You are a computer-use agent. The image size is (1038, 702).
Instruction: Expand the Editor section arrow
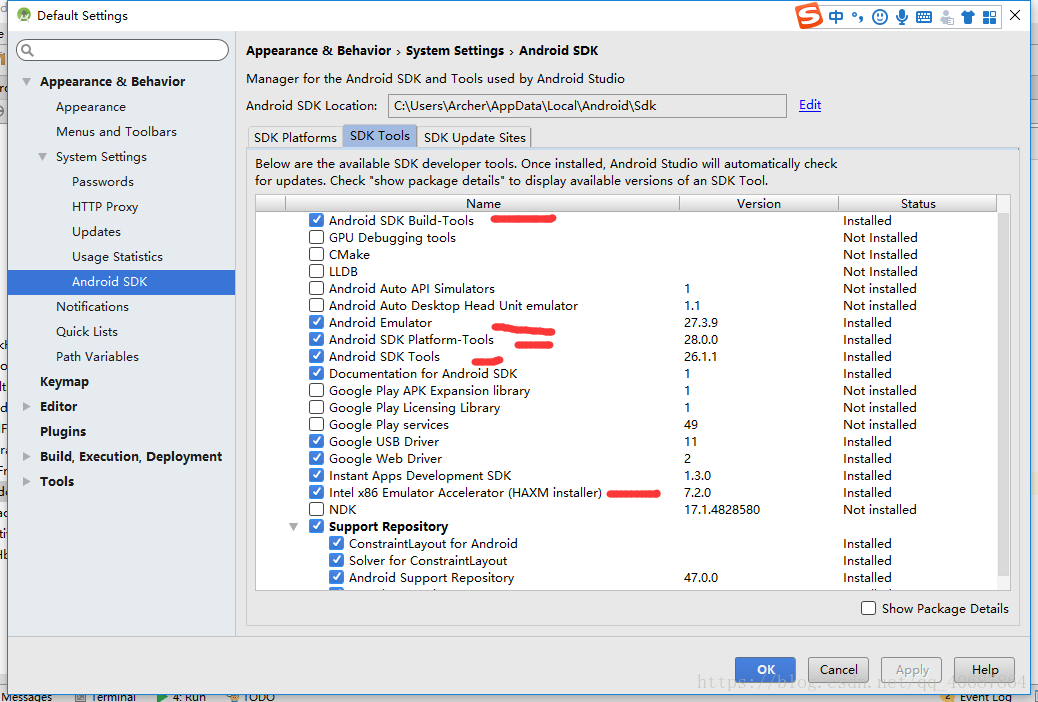(x=26, y=407)
